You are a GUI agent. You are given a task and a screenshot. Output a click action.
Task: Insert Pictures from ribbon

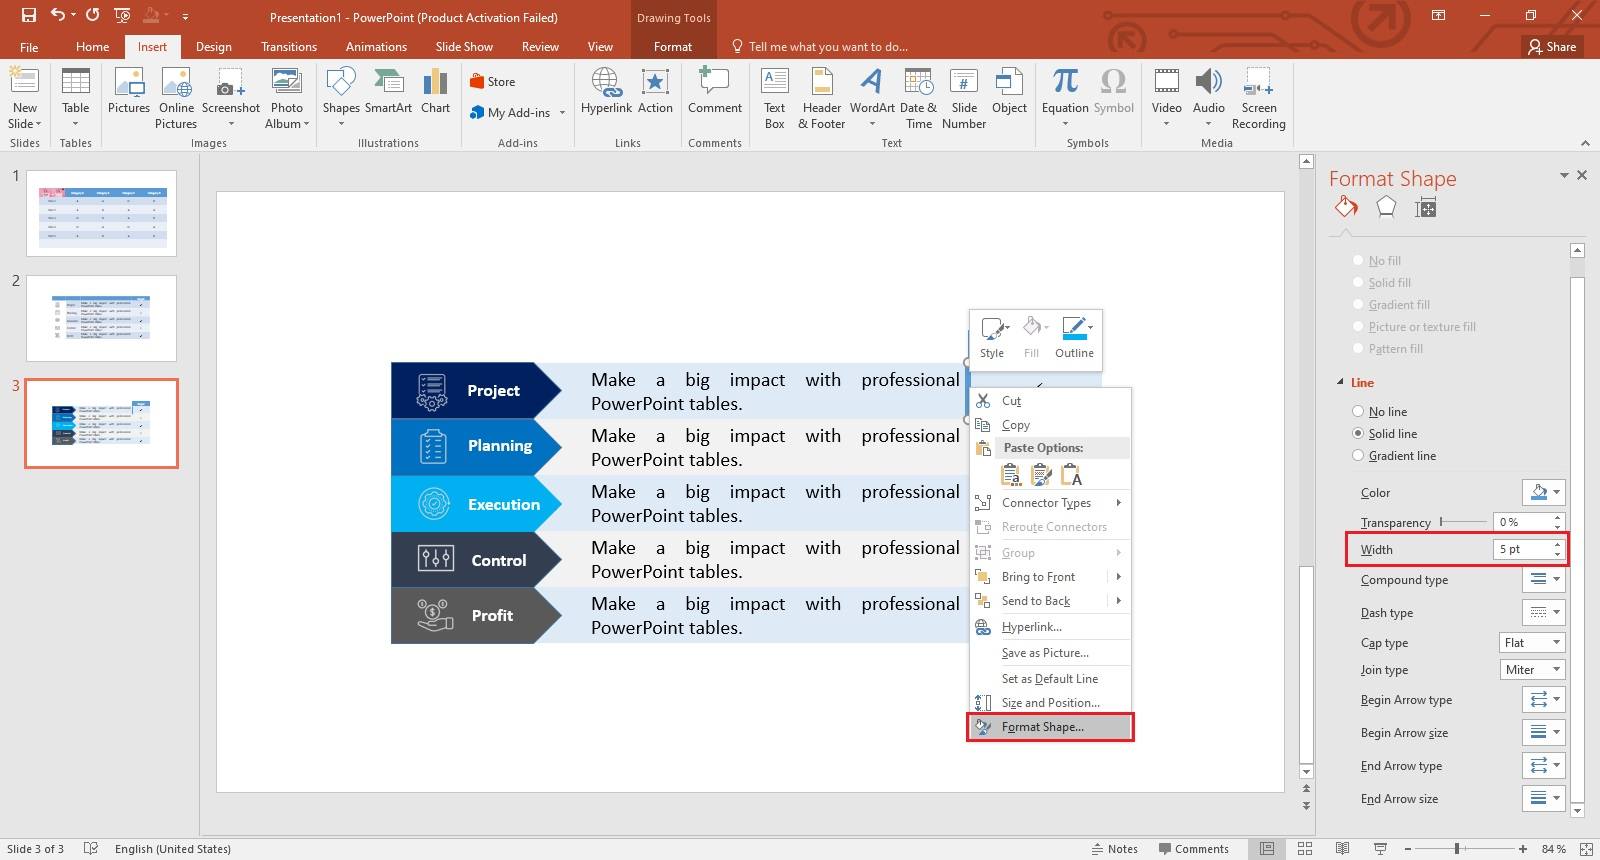[129, 92]
